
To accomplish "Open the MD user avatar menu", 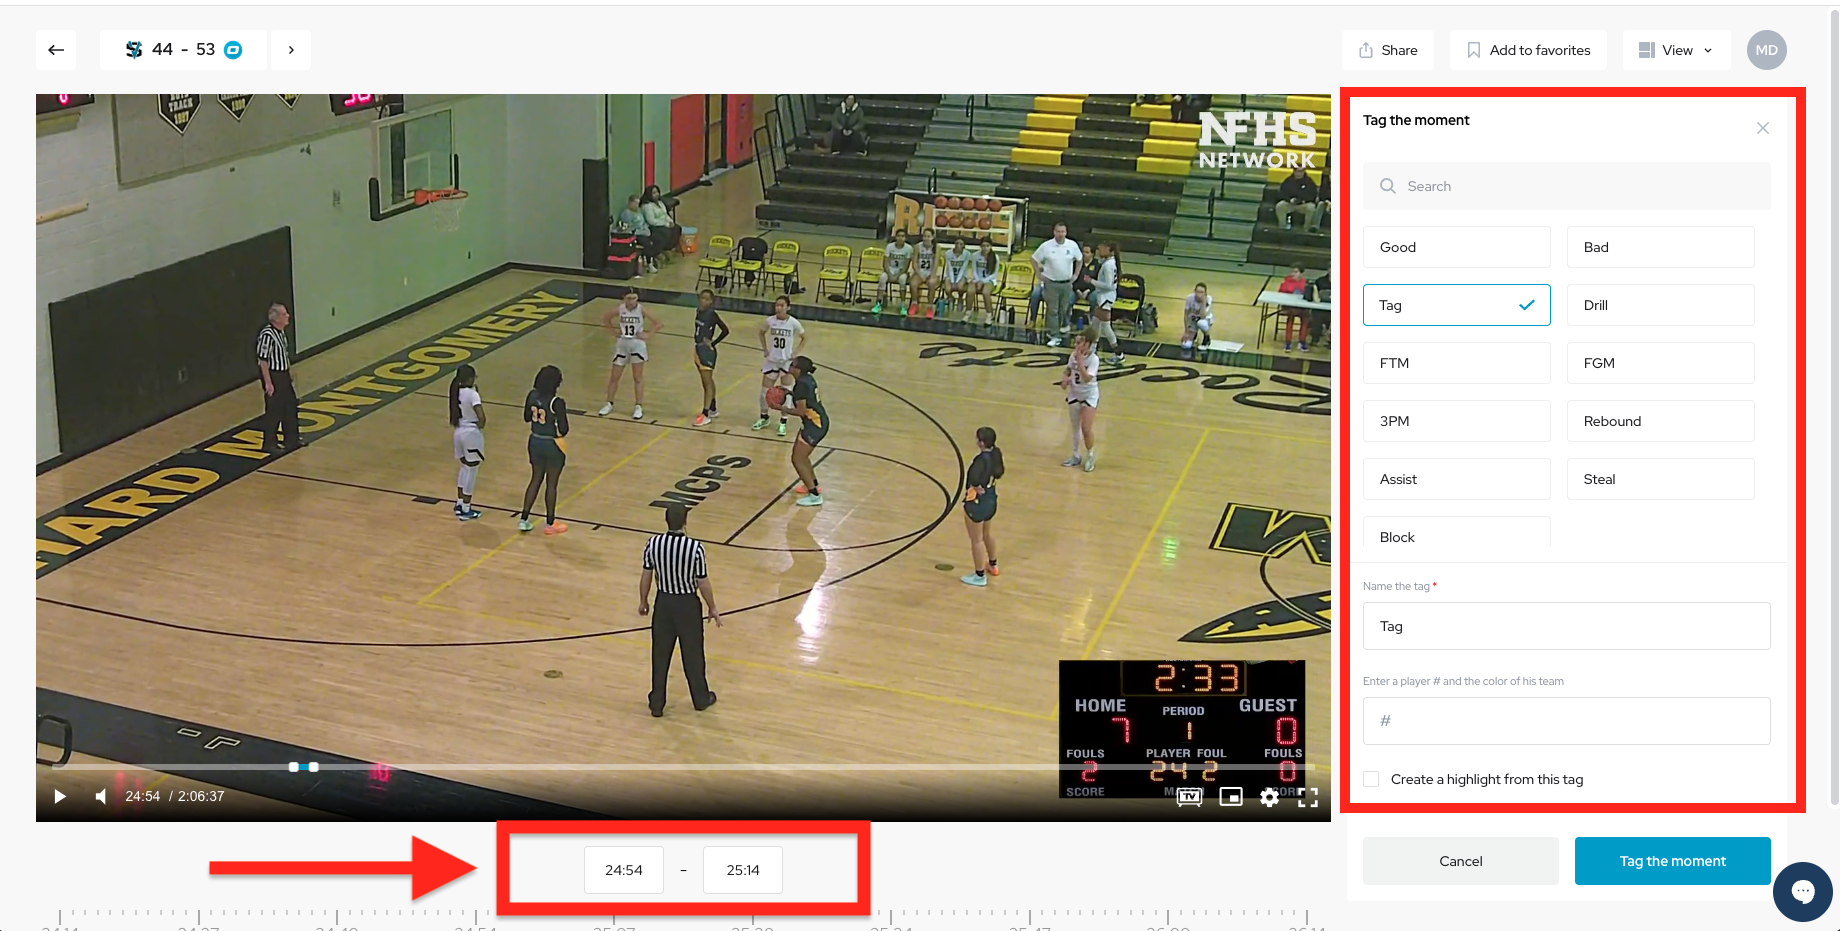I will pyautogui.click(x=1767, y=50).
